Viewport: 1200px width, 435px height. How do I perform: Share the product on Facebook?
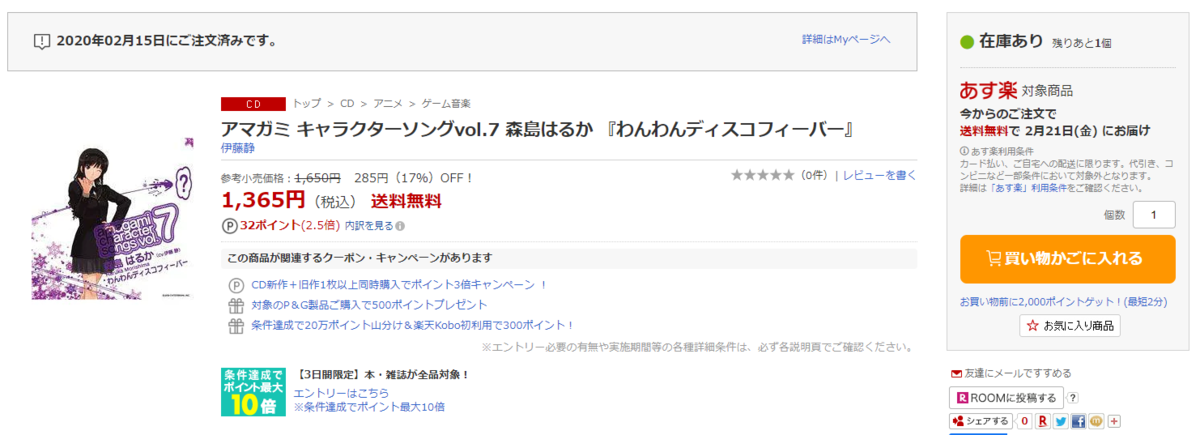coord(1079,421)
